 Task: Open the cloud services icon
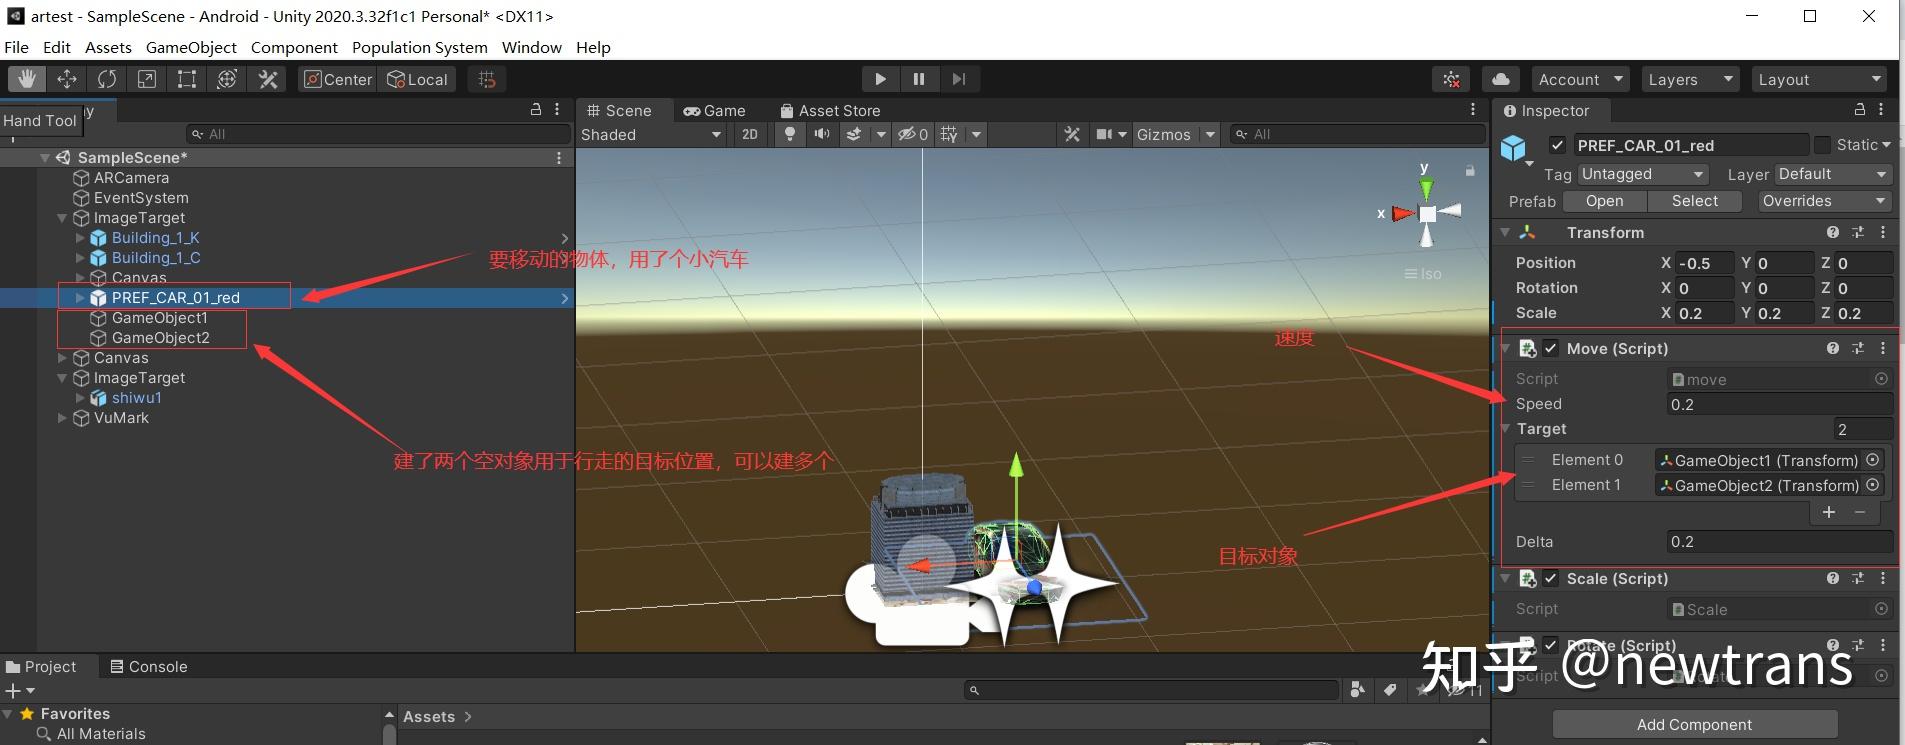pyautogui.click(x=1501, y=79)
